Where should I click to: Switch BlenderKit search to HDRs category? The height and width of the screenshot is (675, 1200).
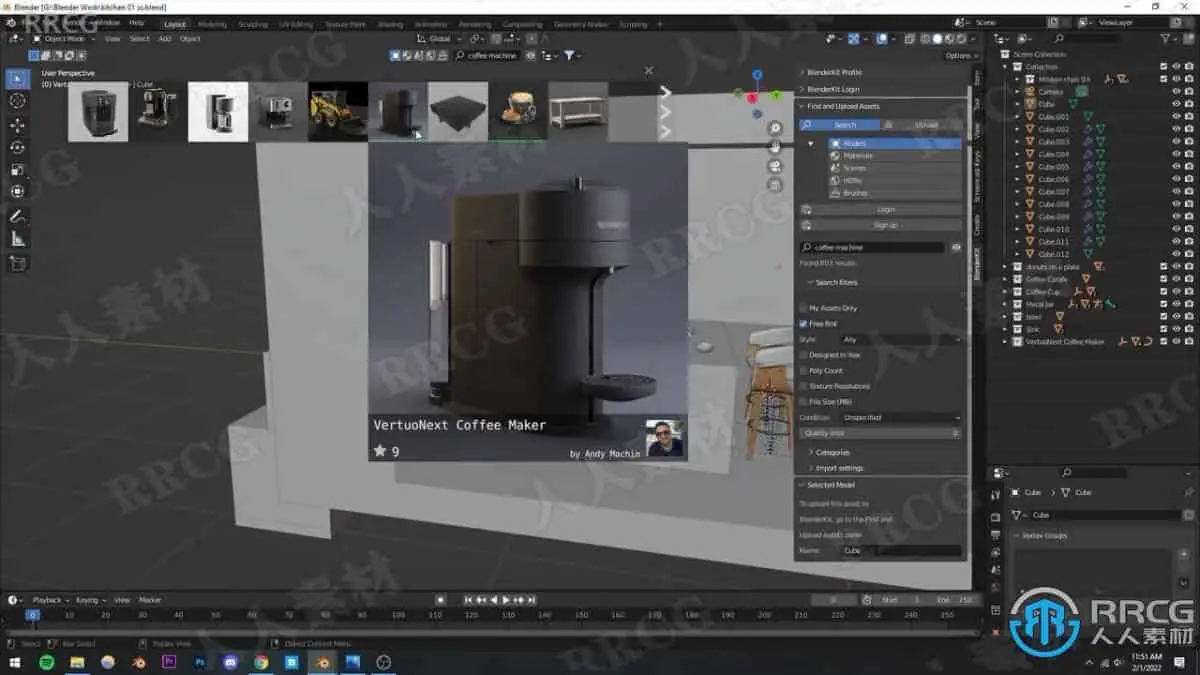(x=882, y=180)
